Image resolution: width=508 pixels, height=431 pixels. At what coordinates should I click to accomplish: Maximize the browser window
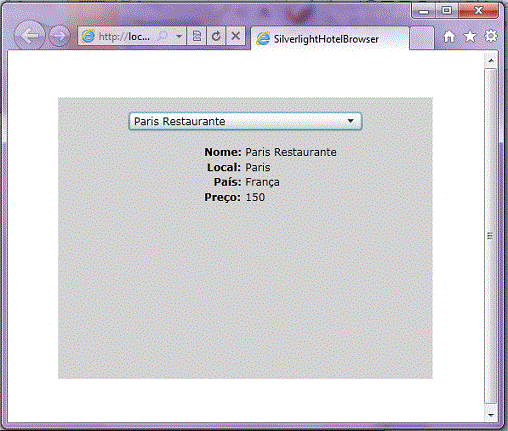(447, 11)
